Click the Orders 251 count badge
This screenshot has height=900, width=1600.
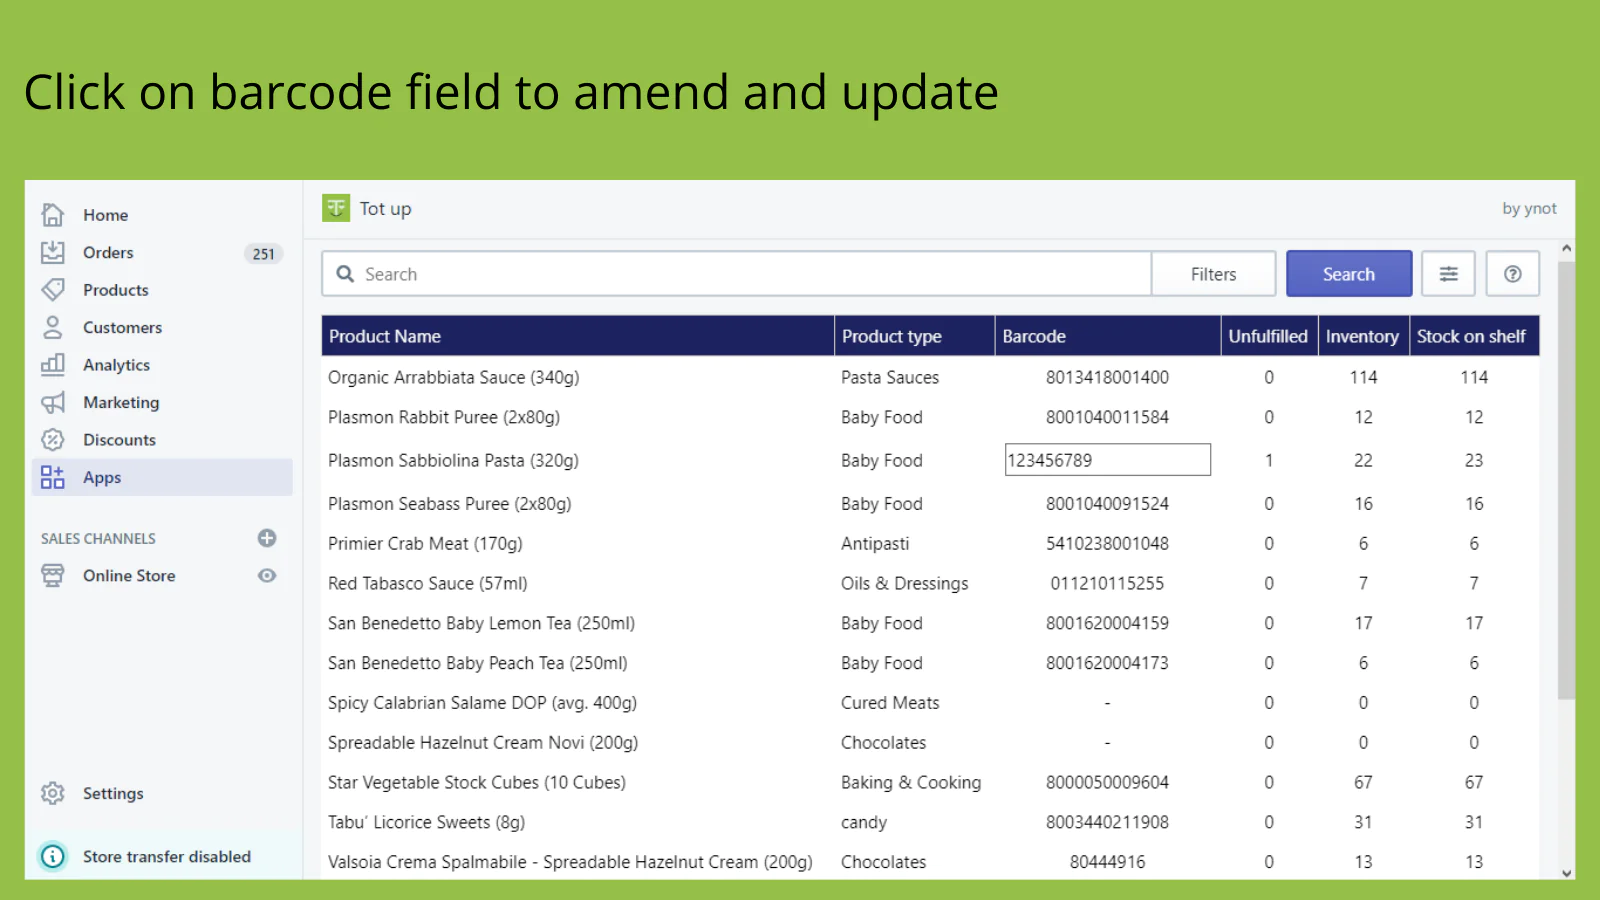coord(264,254)
